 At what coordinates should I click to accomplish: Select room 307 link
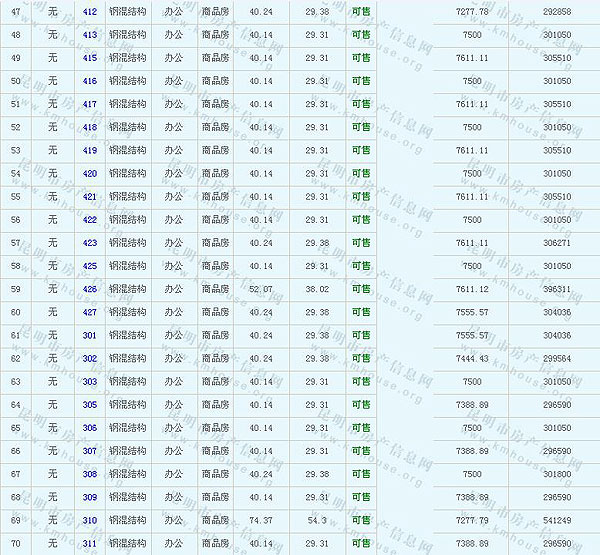[90, 451]
